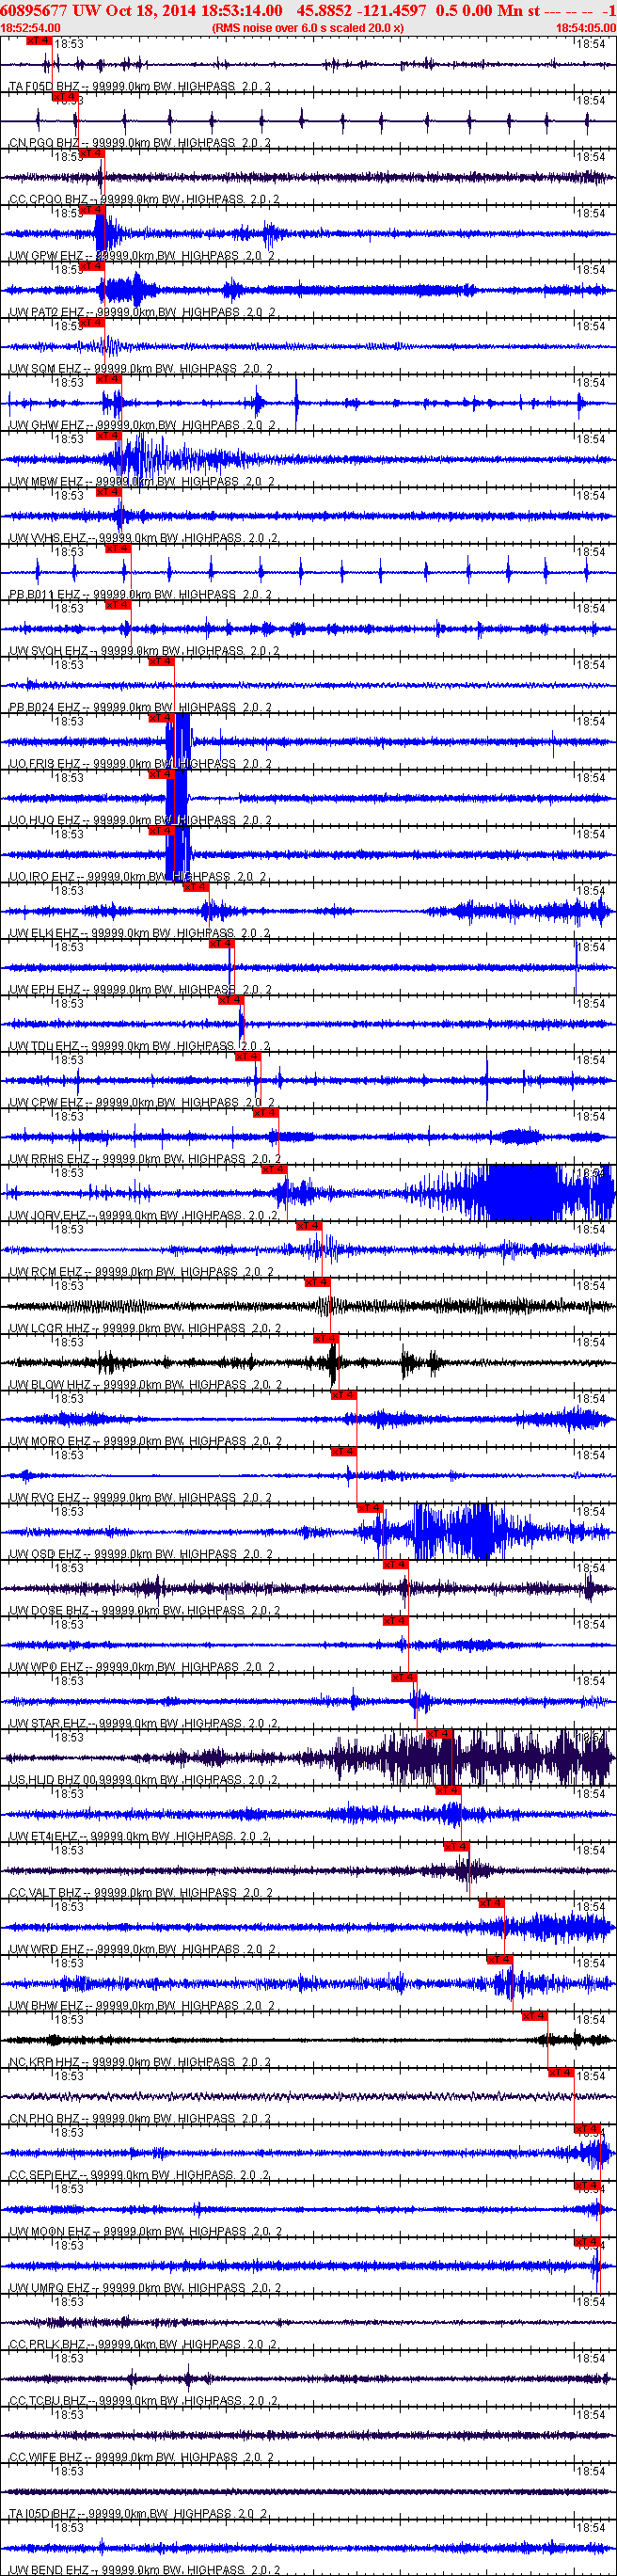Click the UW SQM EHZ station label
The height and width of the screenshot is (2576, 617).
[46, 369]
